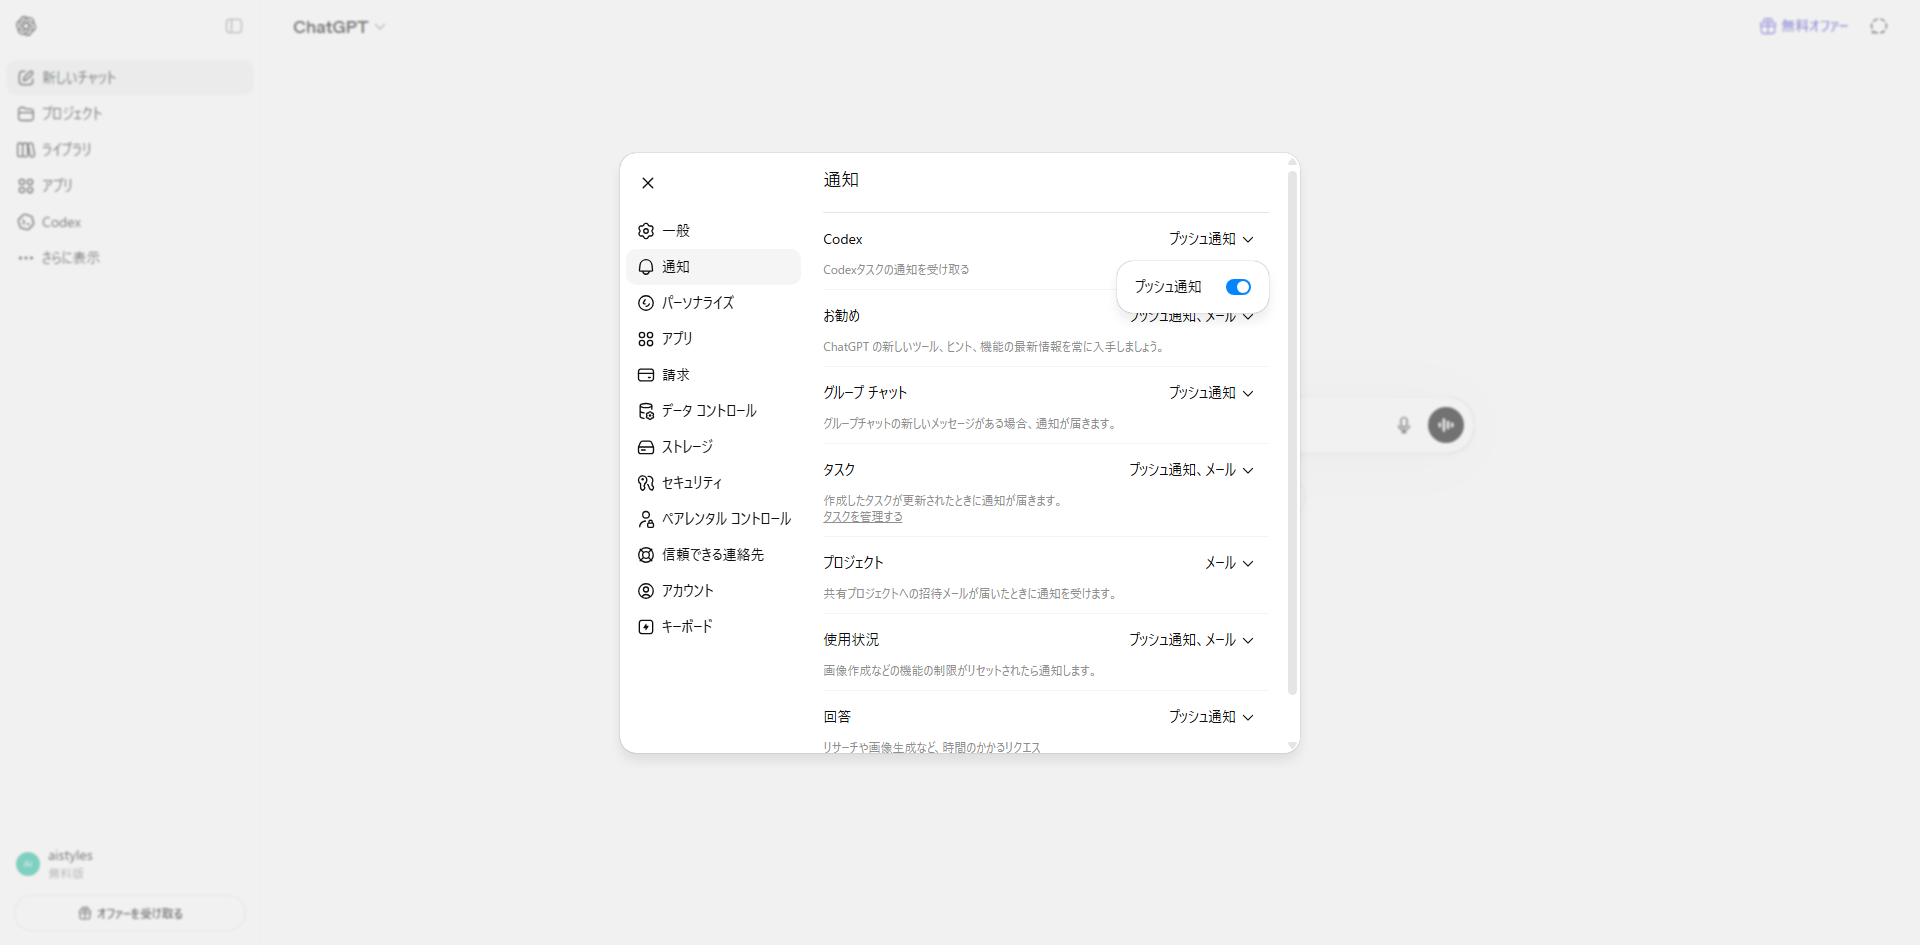
Task: Click the keyboard icon beside キーボード
Action: pyautogui.click(x=646, y=627)
